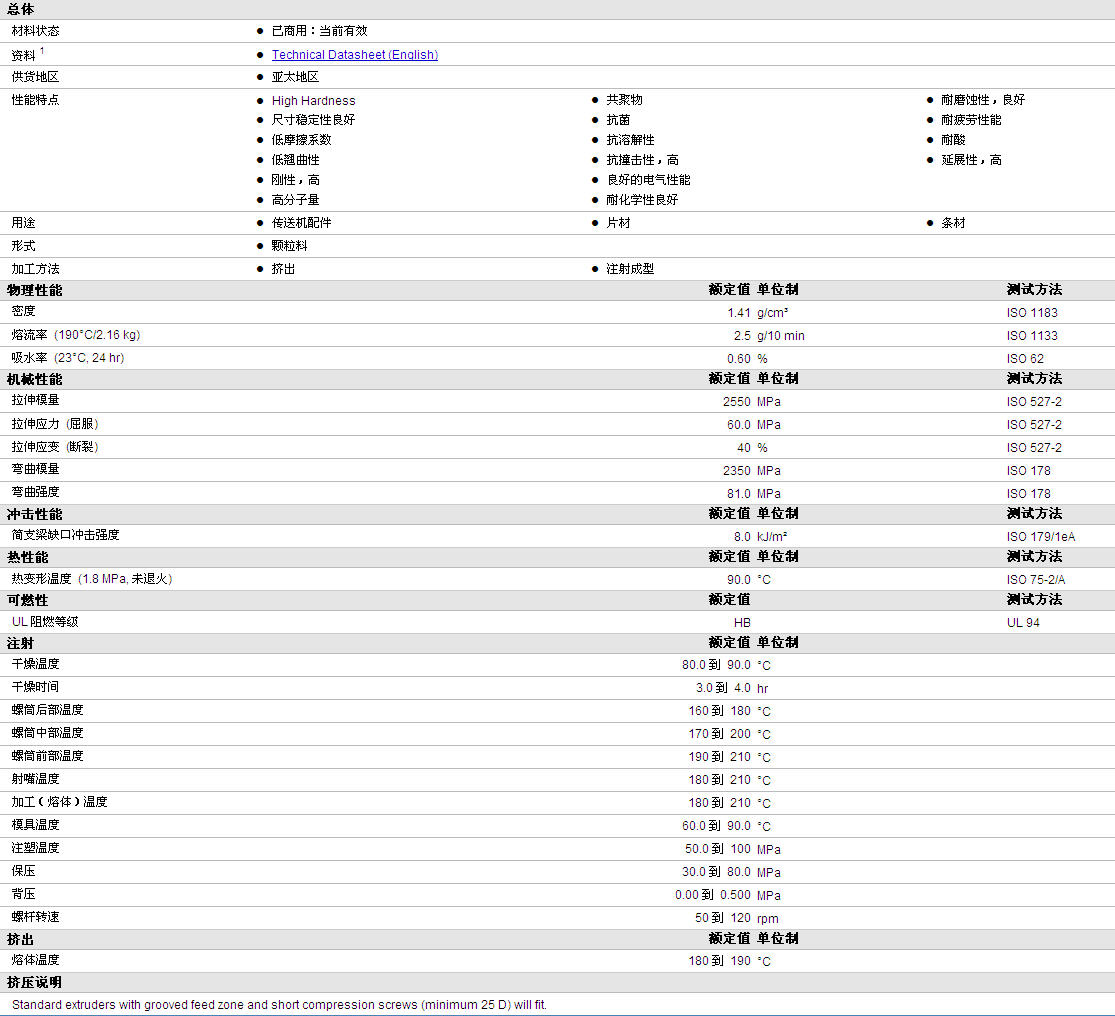Screen dimensions: 1115x1016
Task: Select '颗粒料' form entry
Action: coord(289,246)
